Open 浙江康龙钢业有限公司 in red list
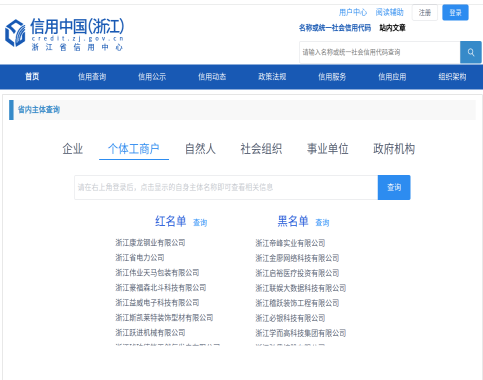 [150, 243]
